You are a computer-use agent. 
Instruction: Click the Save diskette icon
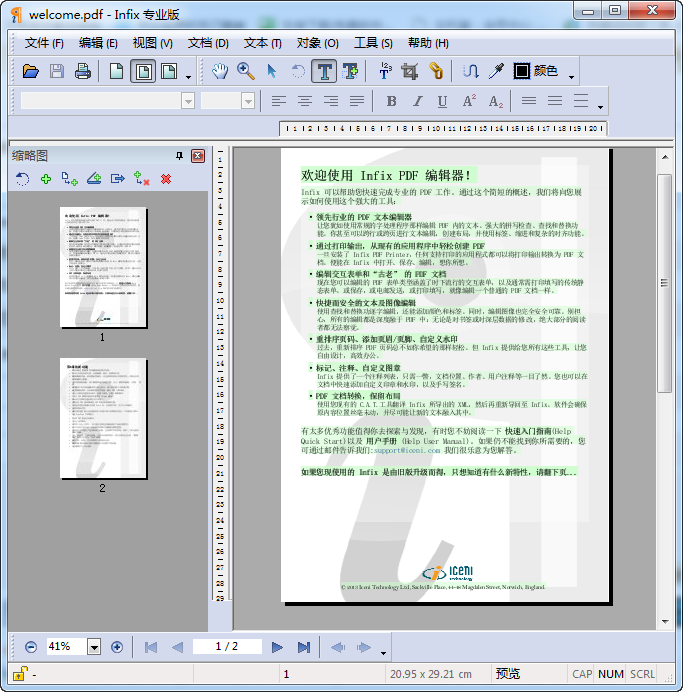click(56, 71)
